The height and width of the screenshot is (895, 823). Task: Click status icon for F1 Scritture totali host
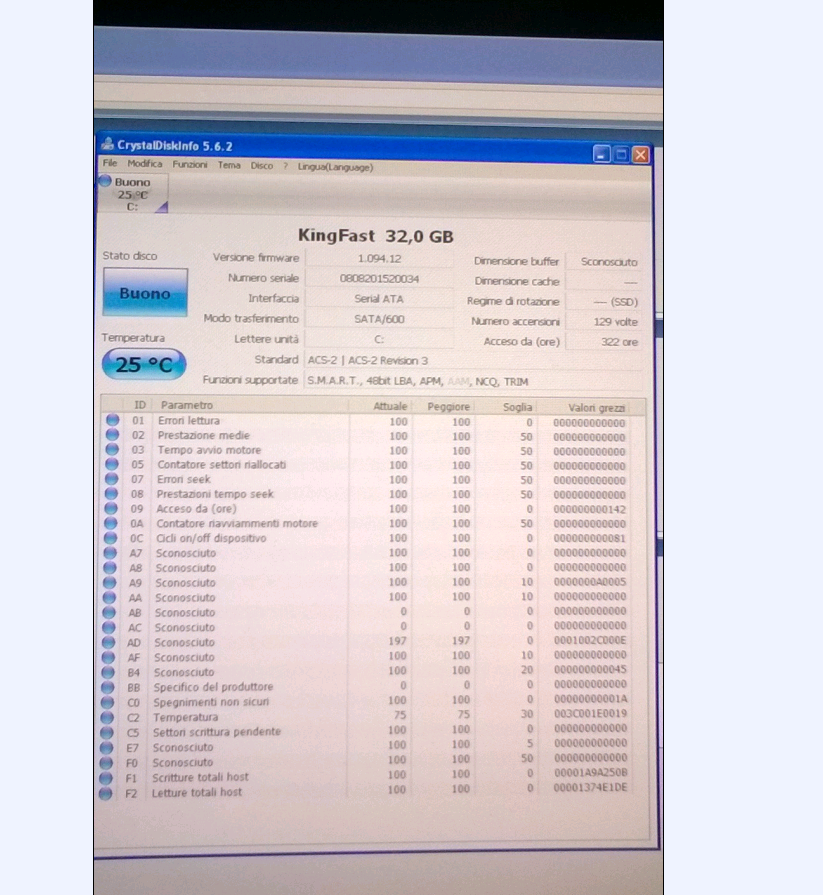coord(106,777)
